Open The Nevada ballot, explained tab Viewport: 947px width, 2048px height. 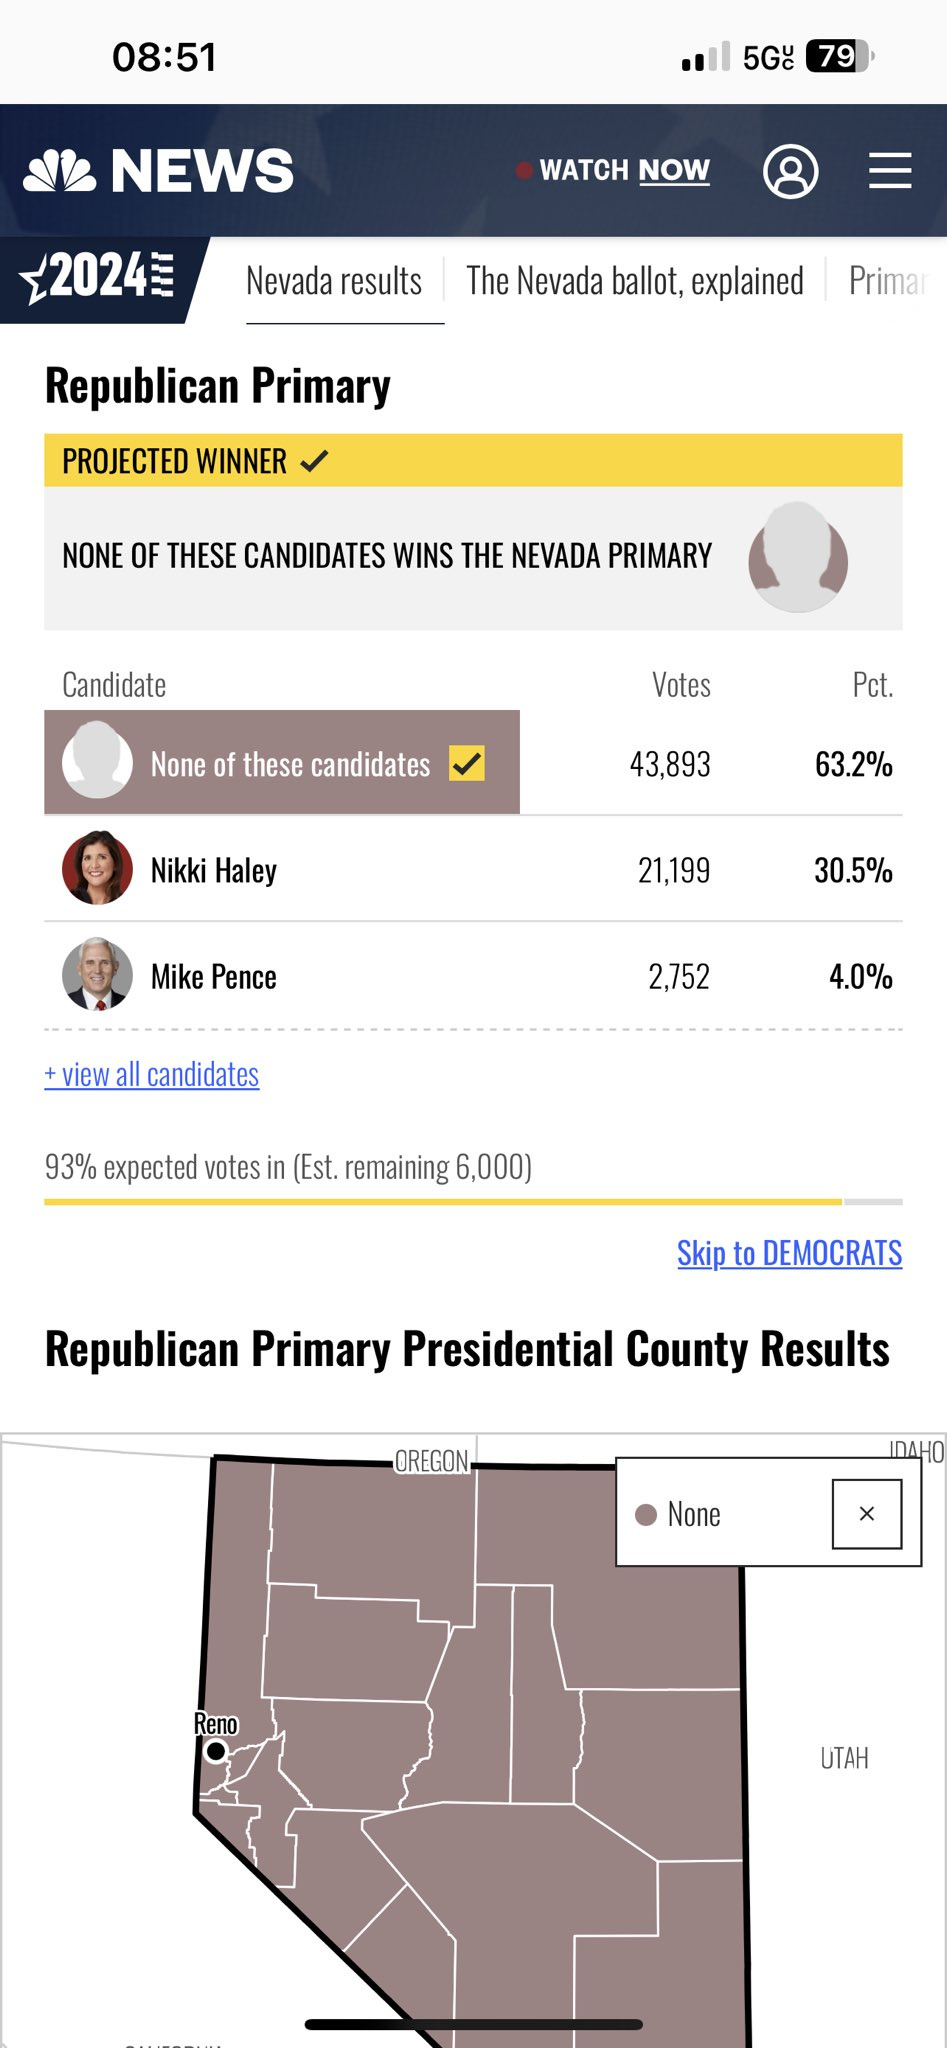pos(634,282)
